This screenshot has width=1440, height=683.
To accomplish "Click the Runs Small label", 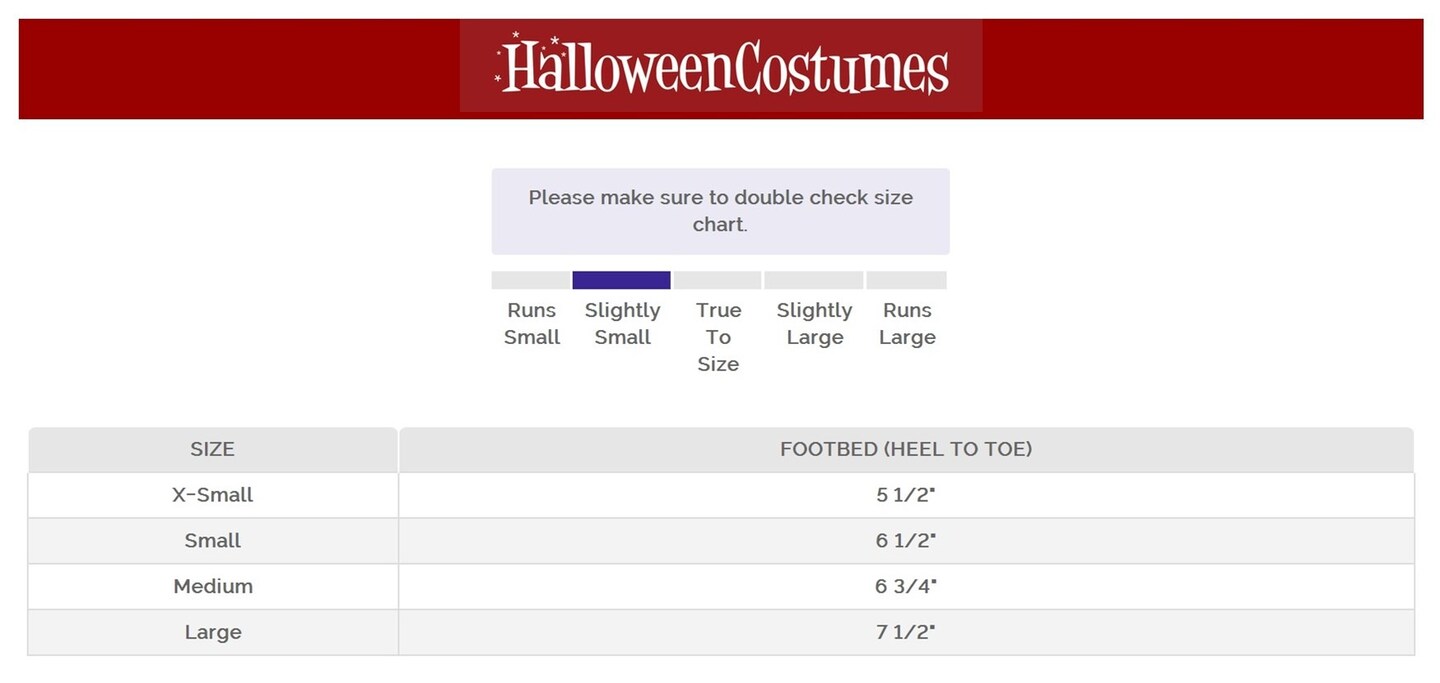I will [x=531, y=324].
